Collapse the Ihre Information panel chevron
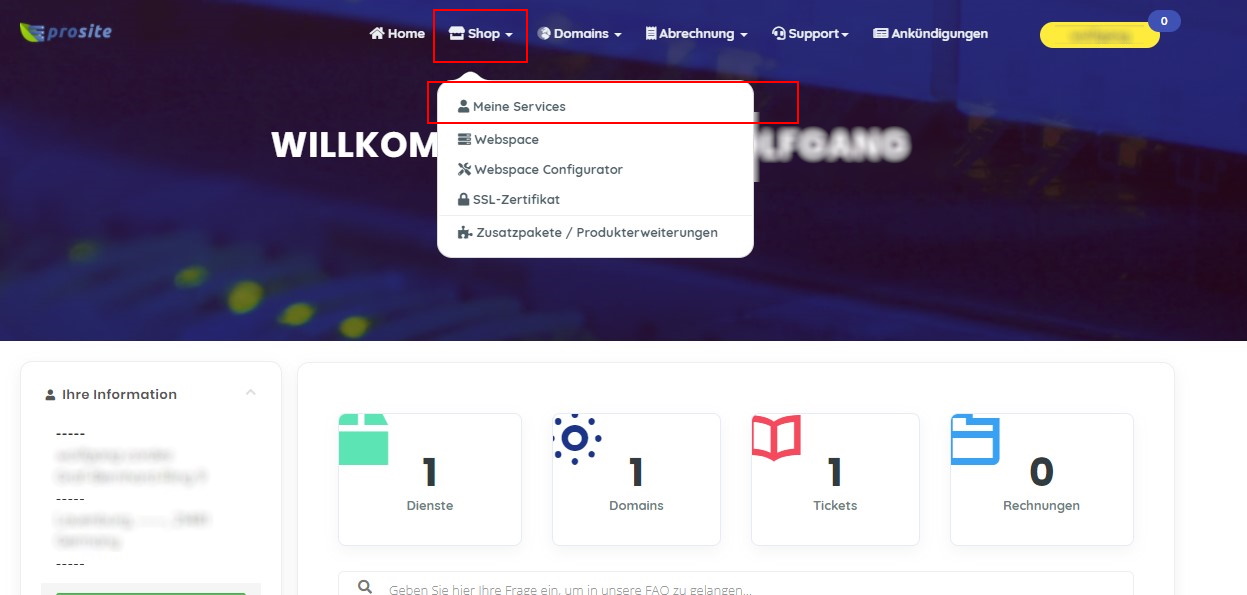Viewport: 1247px width, 595px height. click(x=251, y=392)
